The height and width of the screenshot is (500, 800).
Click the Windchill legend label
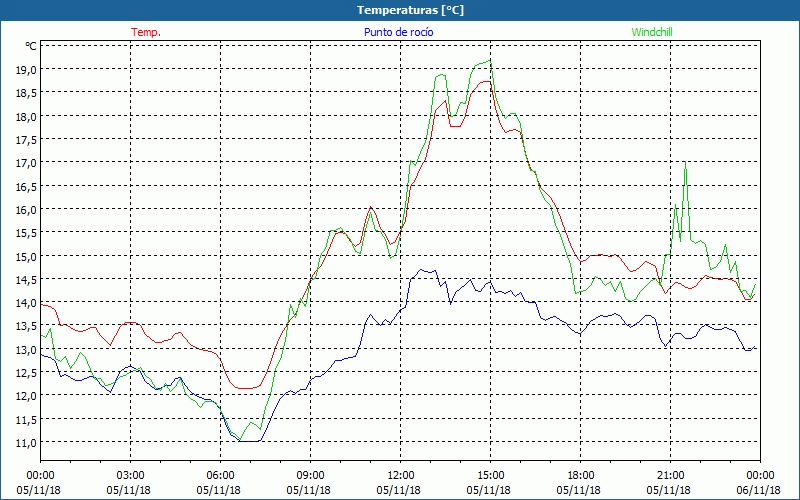tap(652, 32)
